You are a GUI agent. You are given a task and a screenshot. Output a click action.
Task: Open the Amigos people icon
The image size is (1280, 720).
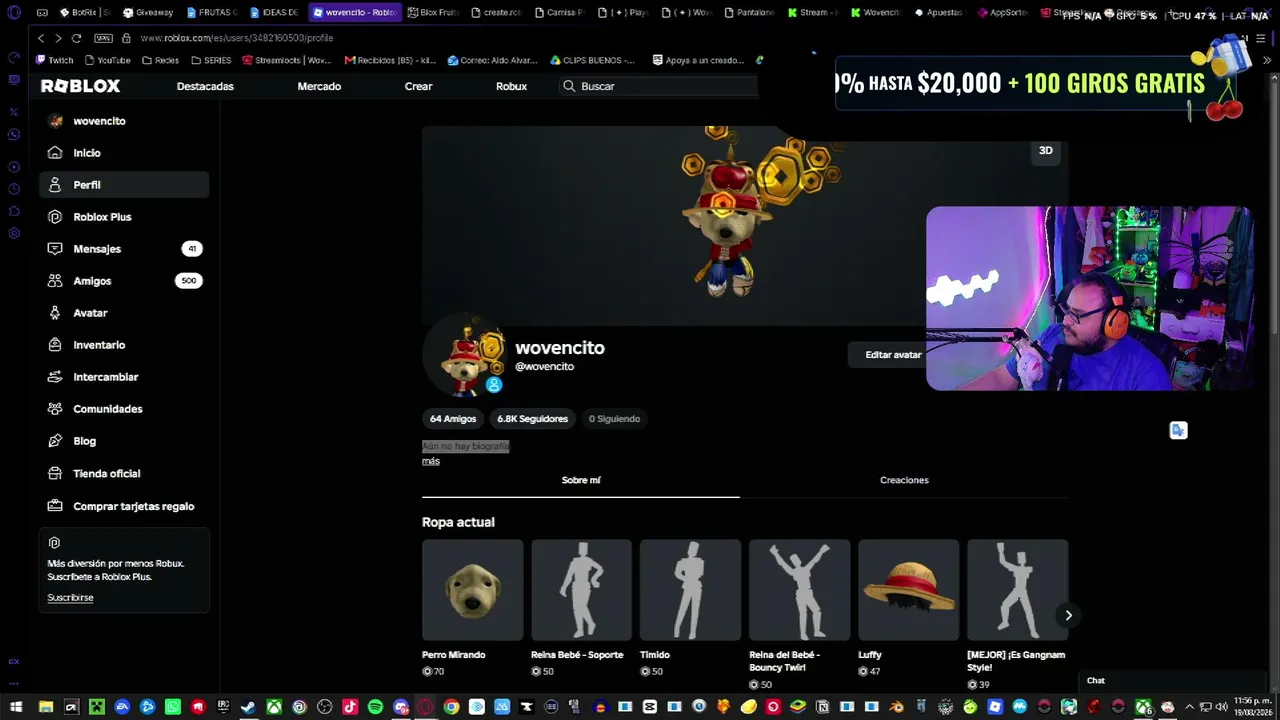[55, 281]
